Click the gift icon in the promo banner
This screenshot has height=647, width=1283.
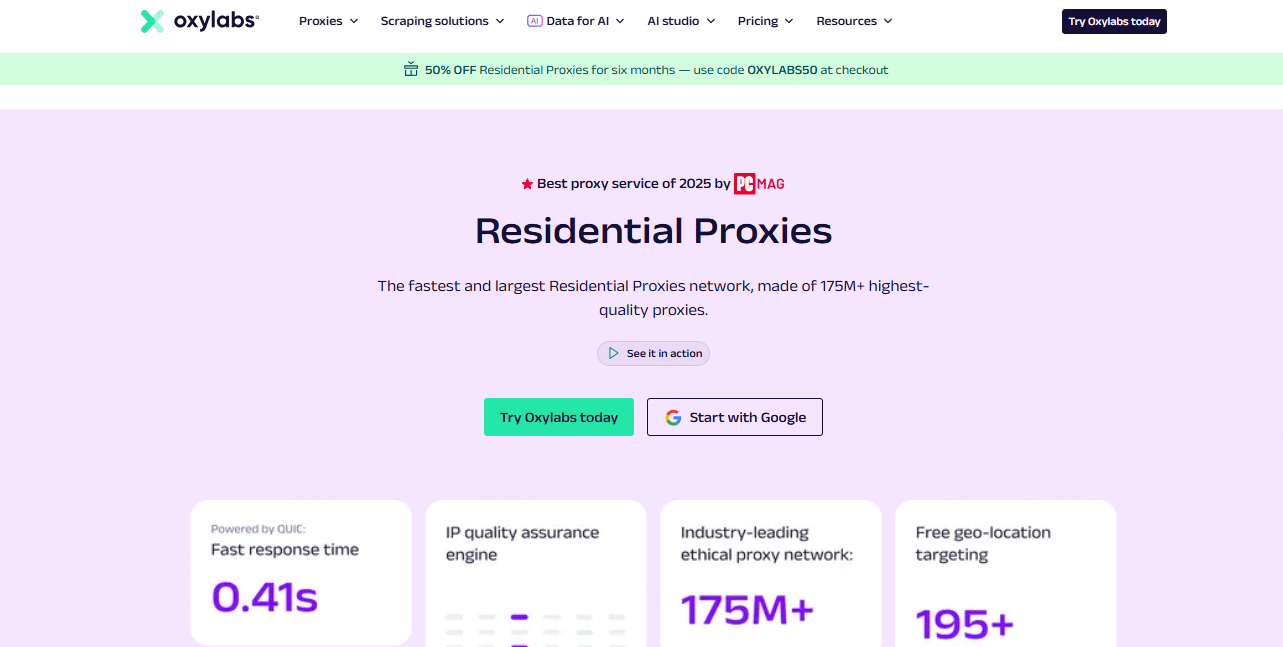[411, 69]
